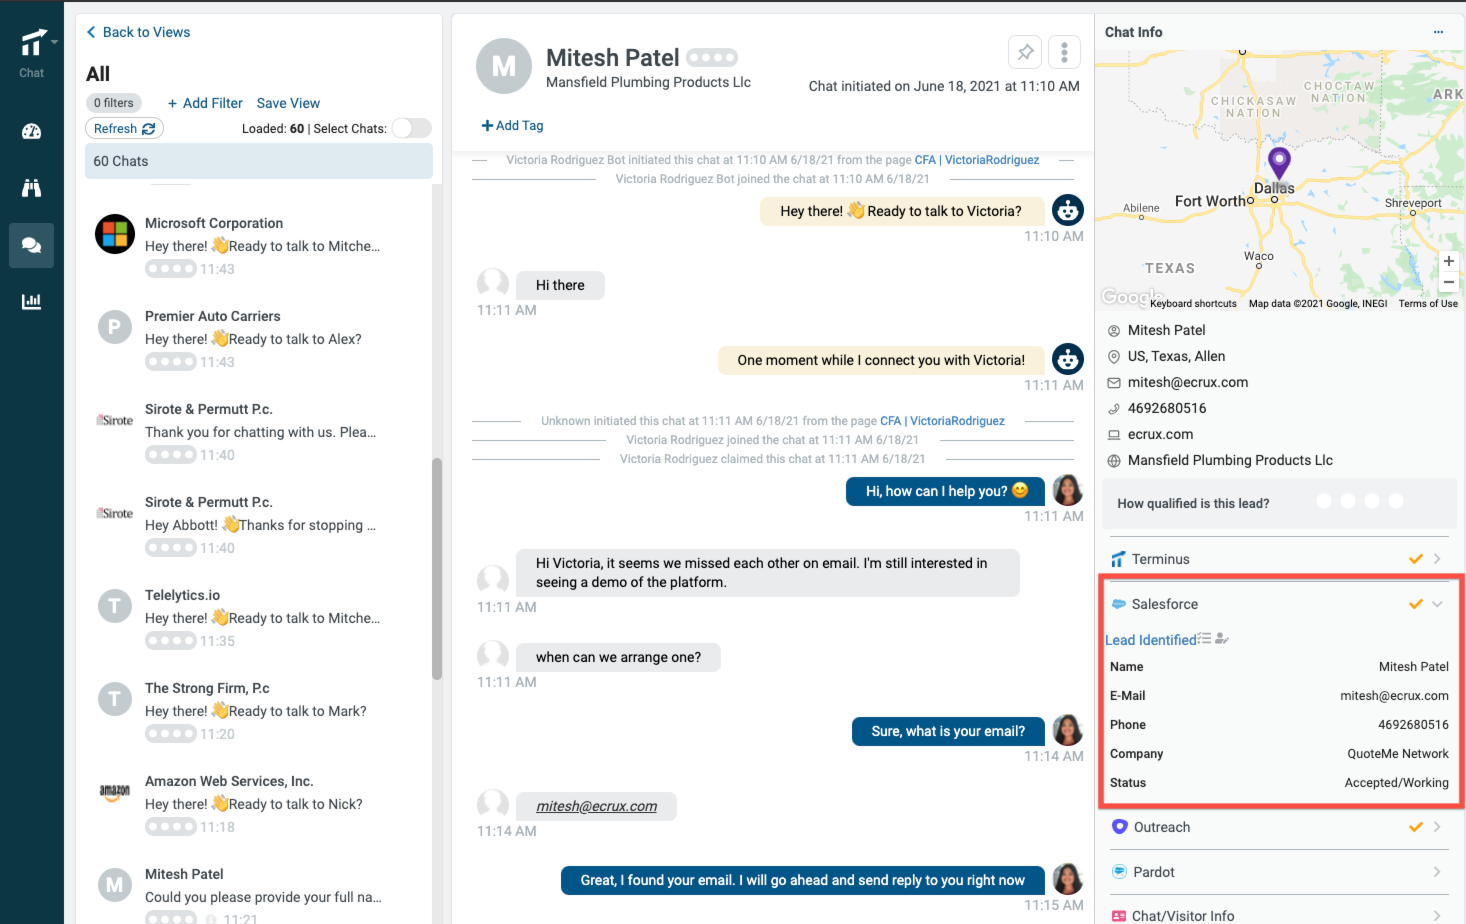This screenshot has width=1466, height=924.
Task: Click the 0 filters badge
Action: [x=114, y=103]
